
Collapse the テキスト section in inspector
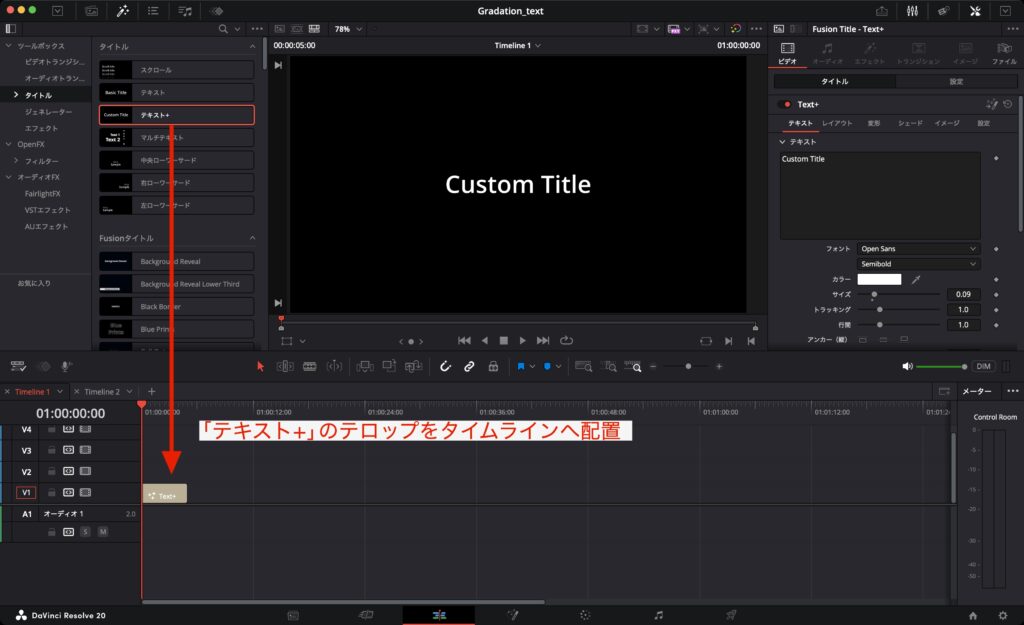click(x=782, y=142)
